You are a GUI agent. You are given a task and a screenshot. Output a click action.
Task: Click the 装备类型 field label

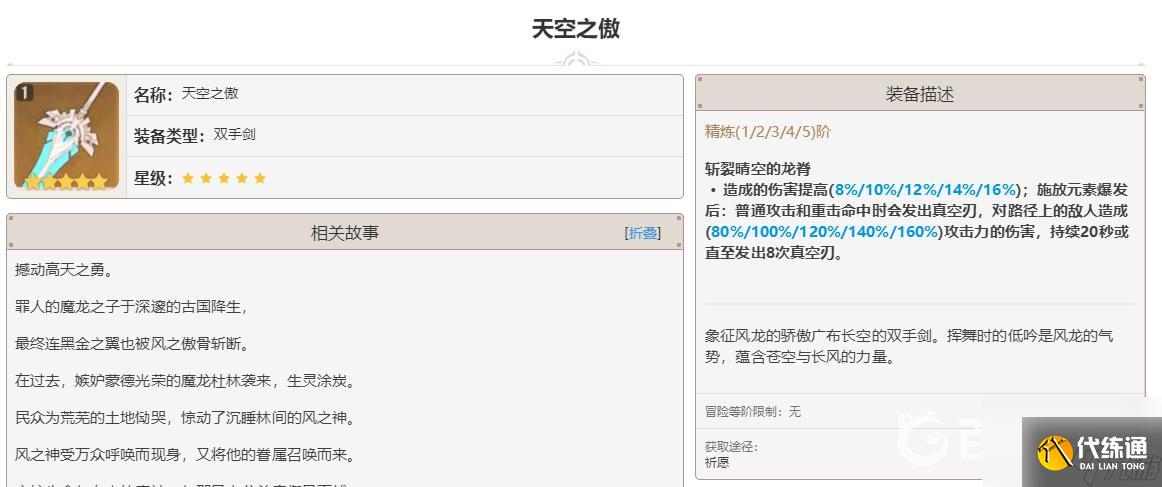coord(170,136)
